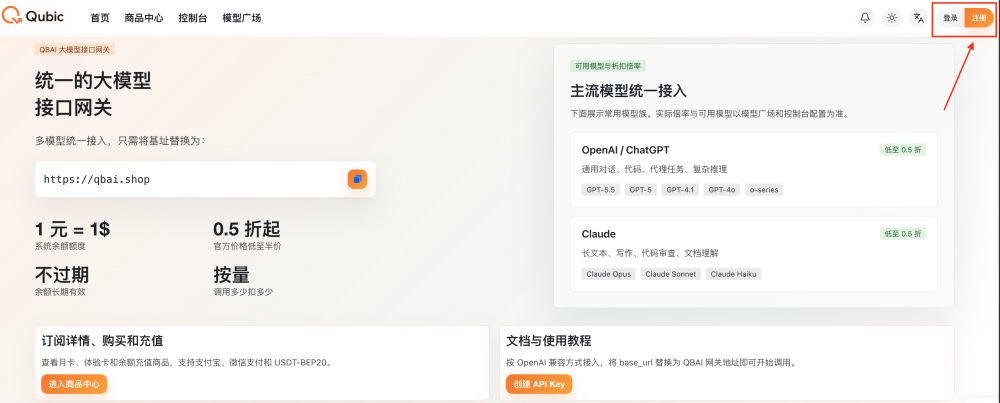Screen dimensions: 1000x403
Task: Click the OpenAI / ChatGPT card title
Action: point(626,150)
